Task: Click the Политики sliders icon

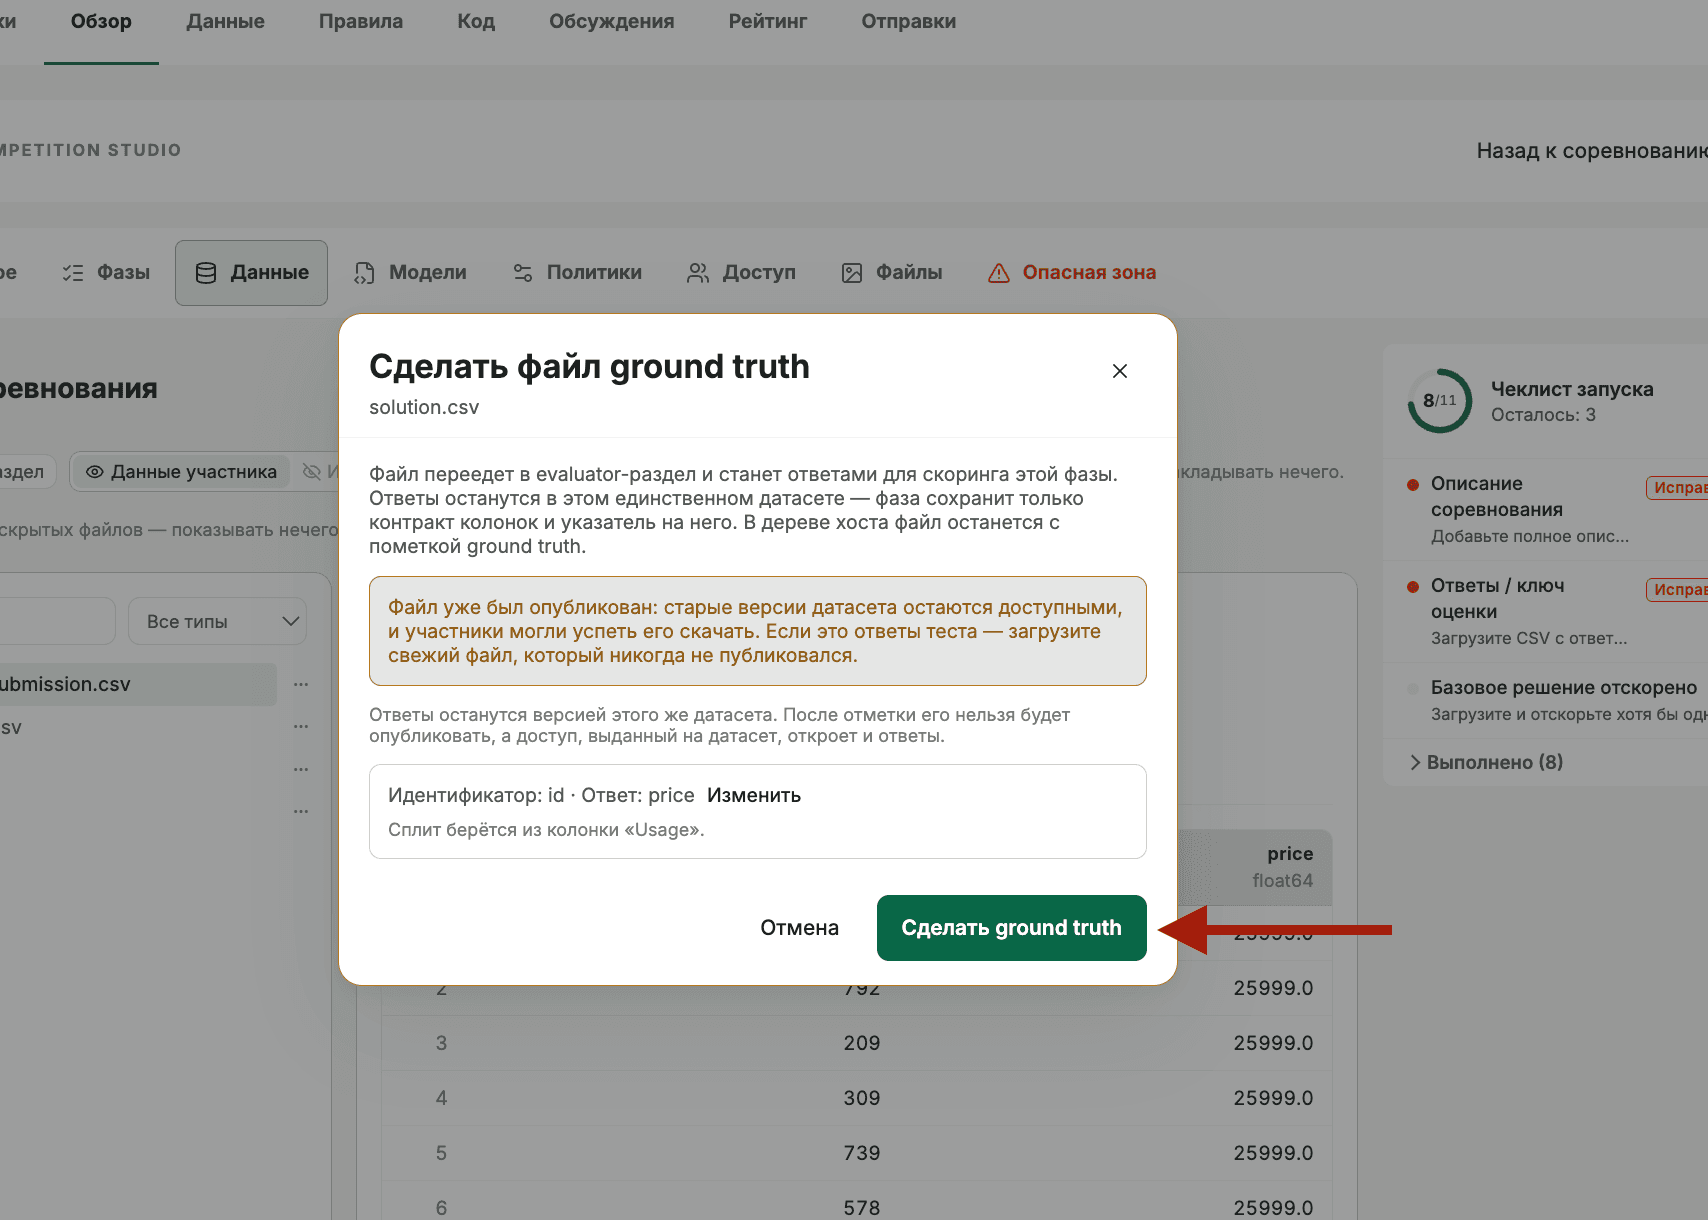Action: (523, 273)
